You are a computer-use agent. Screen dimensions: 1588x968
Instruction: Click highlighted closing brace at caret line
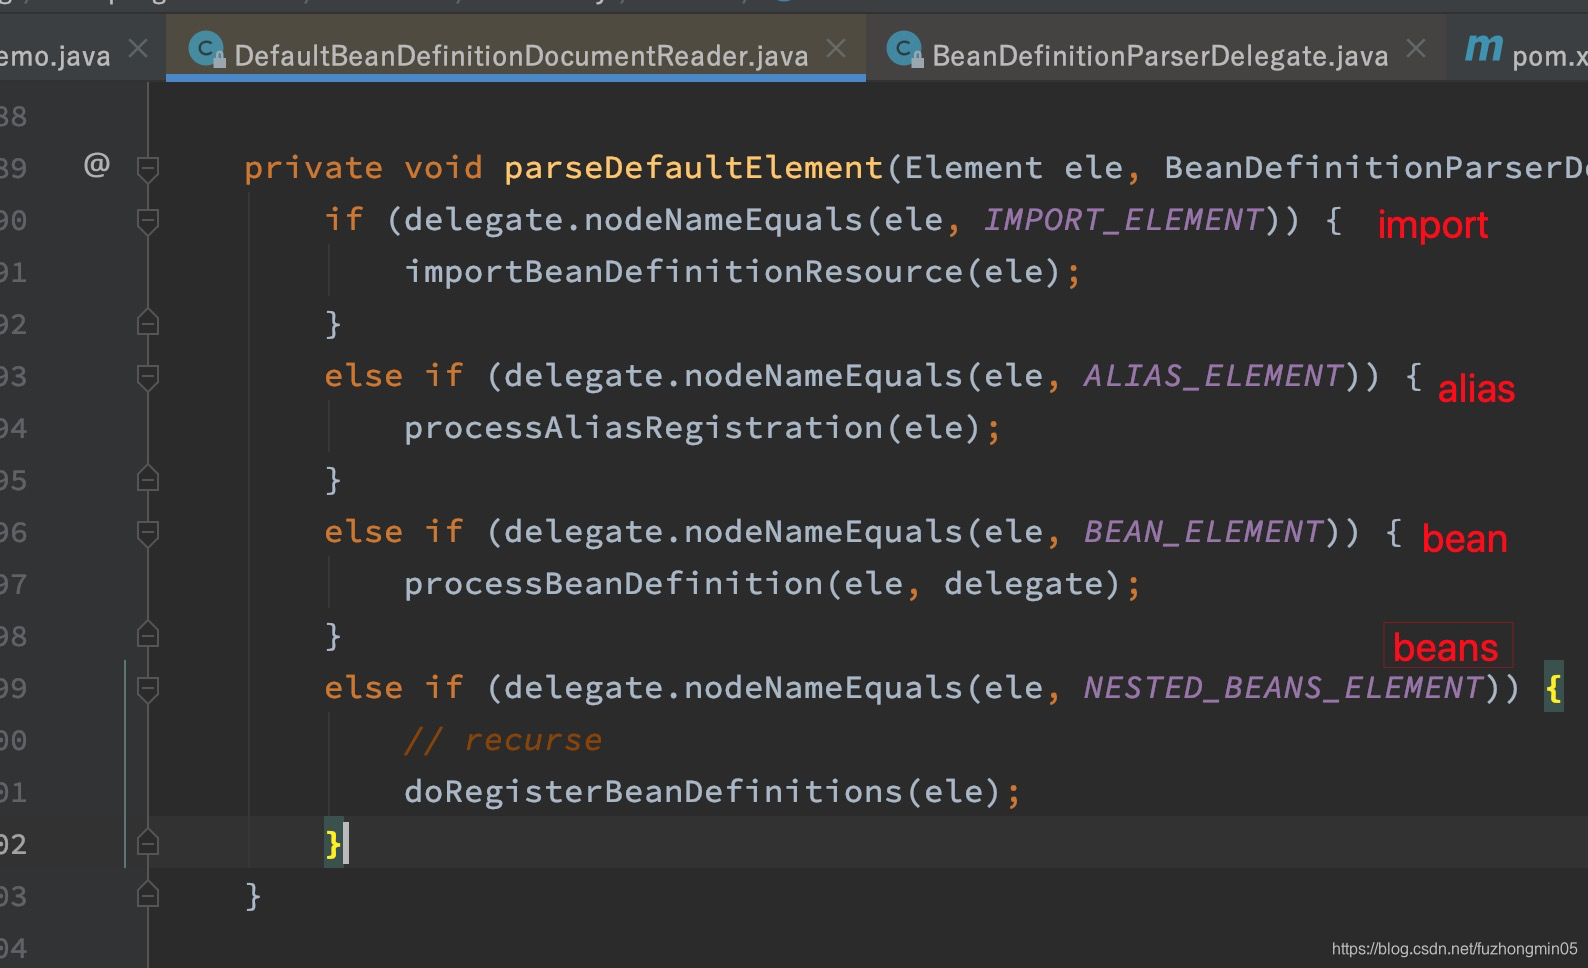tap(333, 843)
